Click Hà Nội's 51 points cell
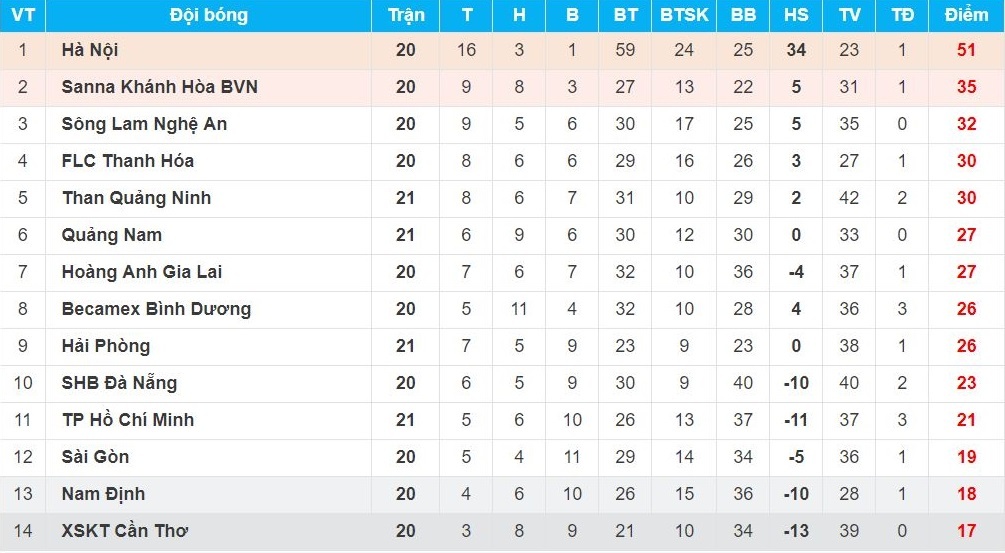Viewport: 1005px width, 553px height. pos(965,50)
